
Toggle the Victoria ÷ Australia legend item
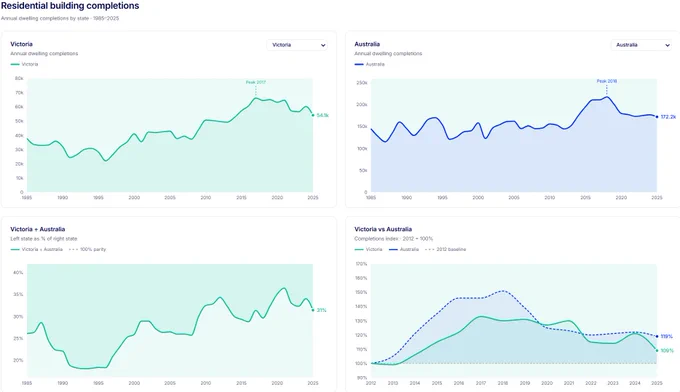(x=37, y=249)
